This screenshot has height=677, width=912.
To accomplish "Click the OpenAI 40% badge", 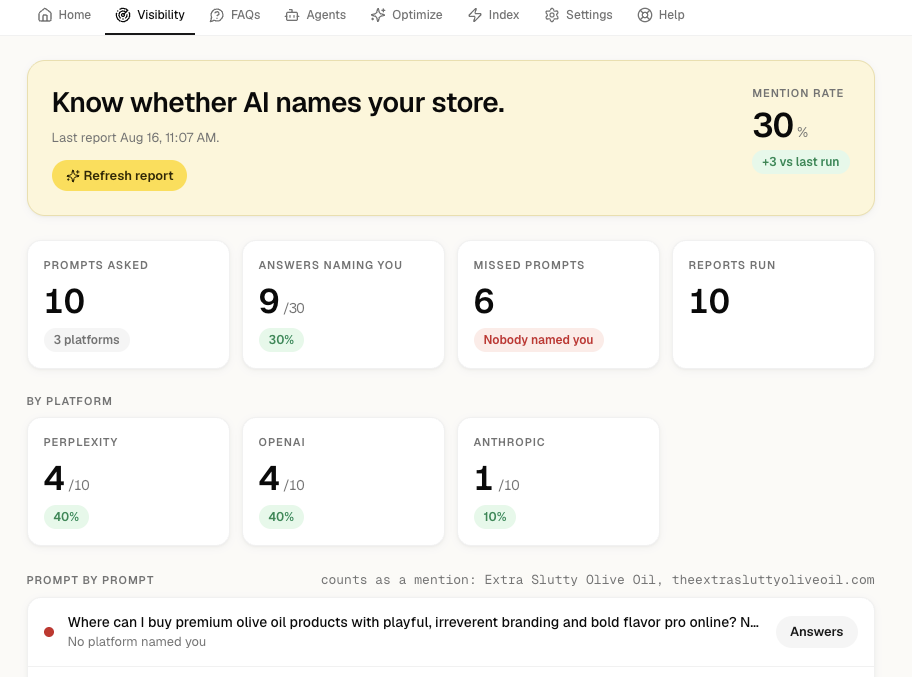I will 281,516.
